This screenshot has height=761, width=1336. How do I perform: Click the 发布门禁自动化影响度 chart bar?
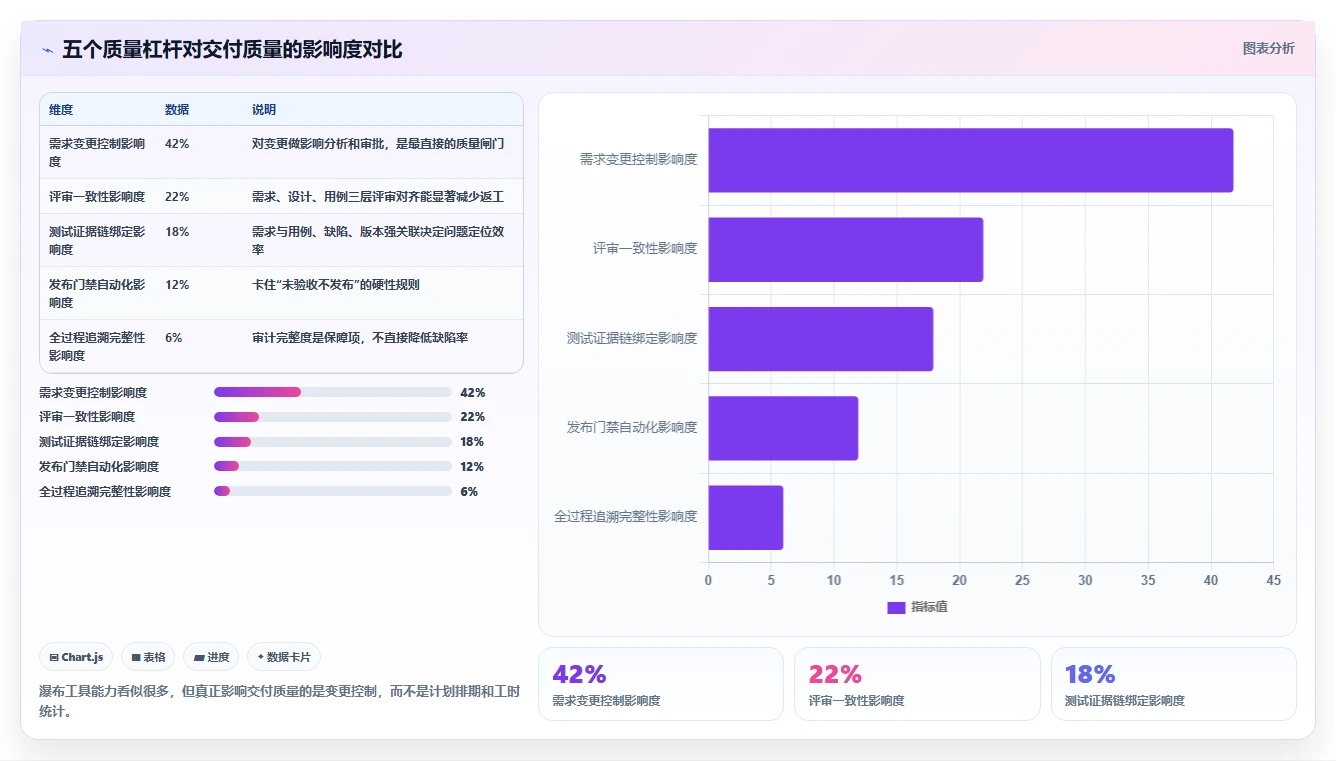pyautogui.click(x=783, y=428)
